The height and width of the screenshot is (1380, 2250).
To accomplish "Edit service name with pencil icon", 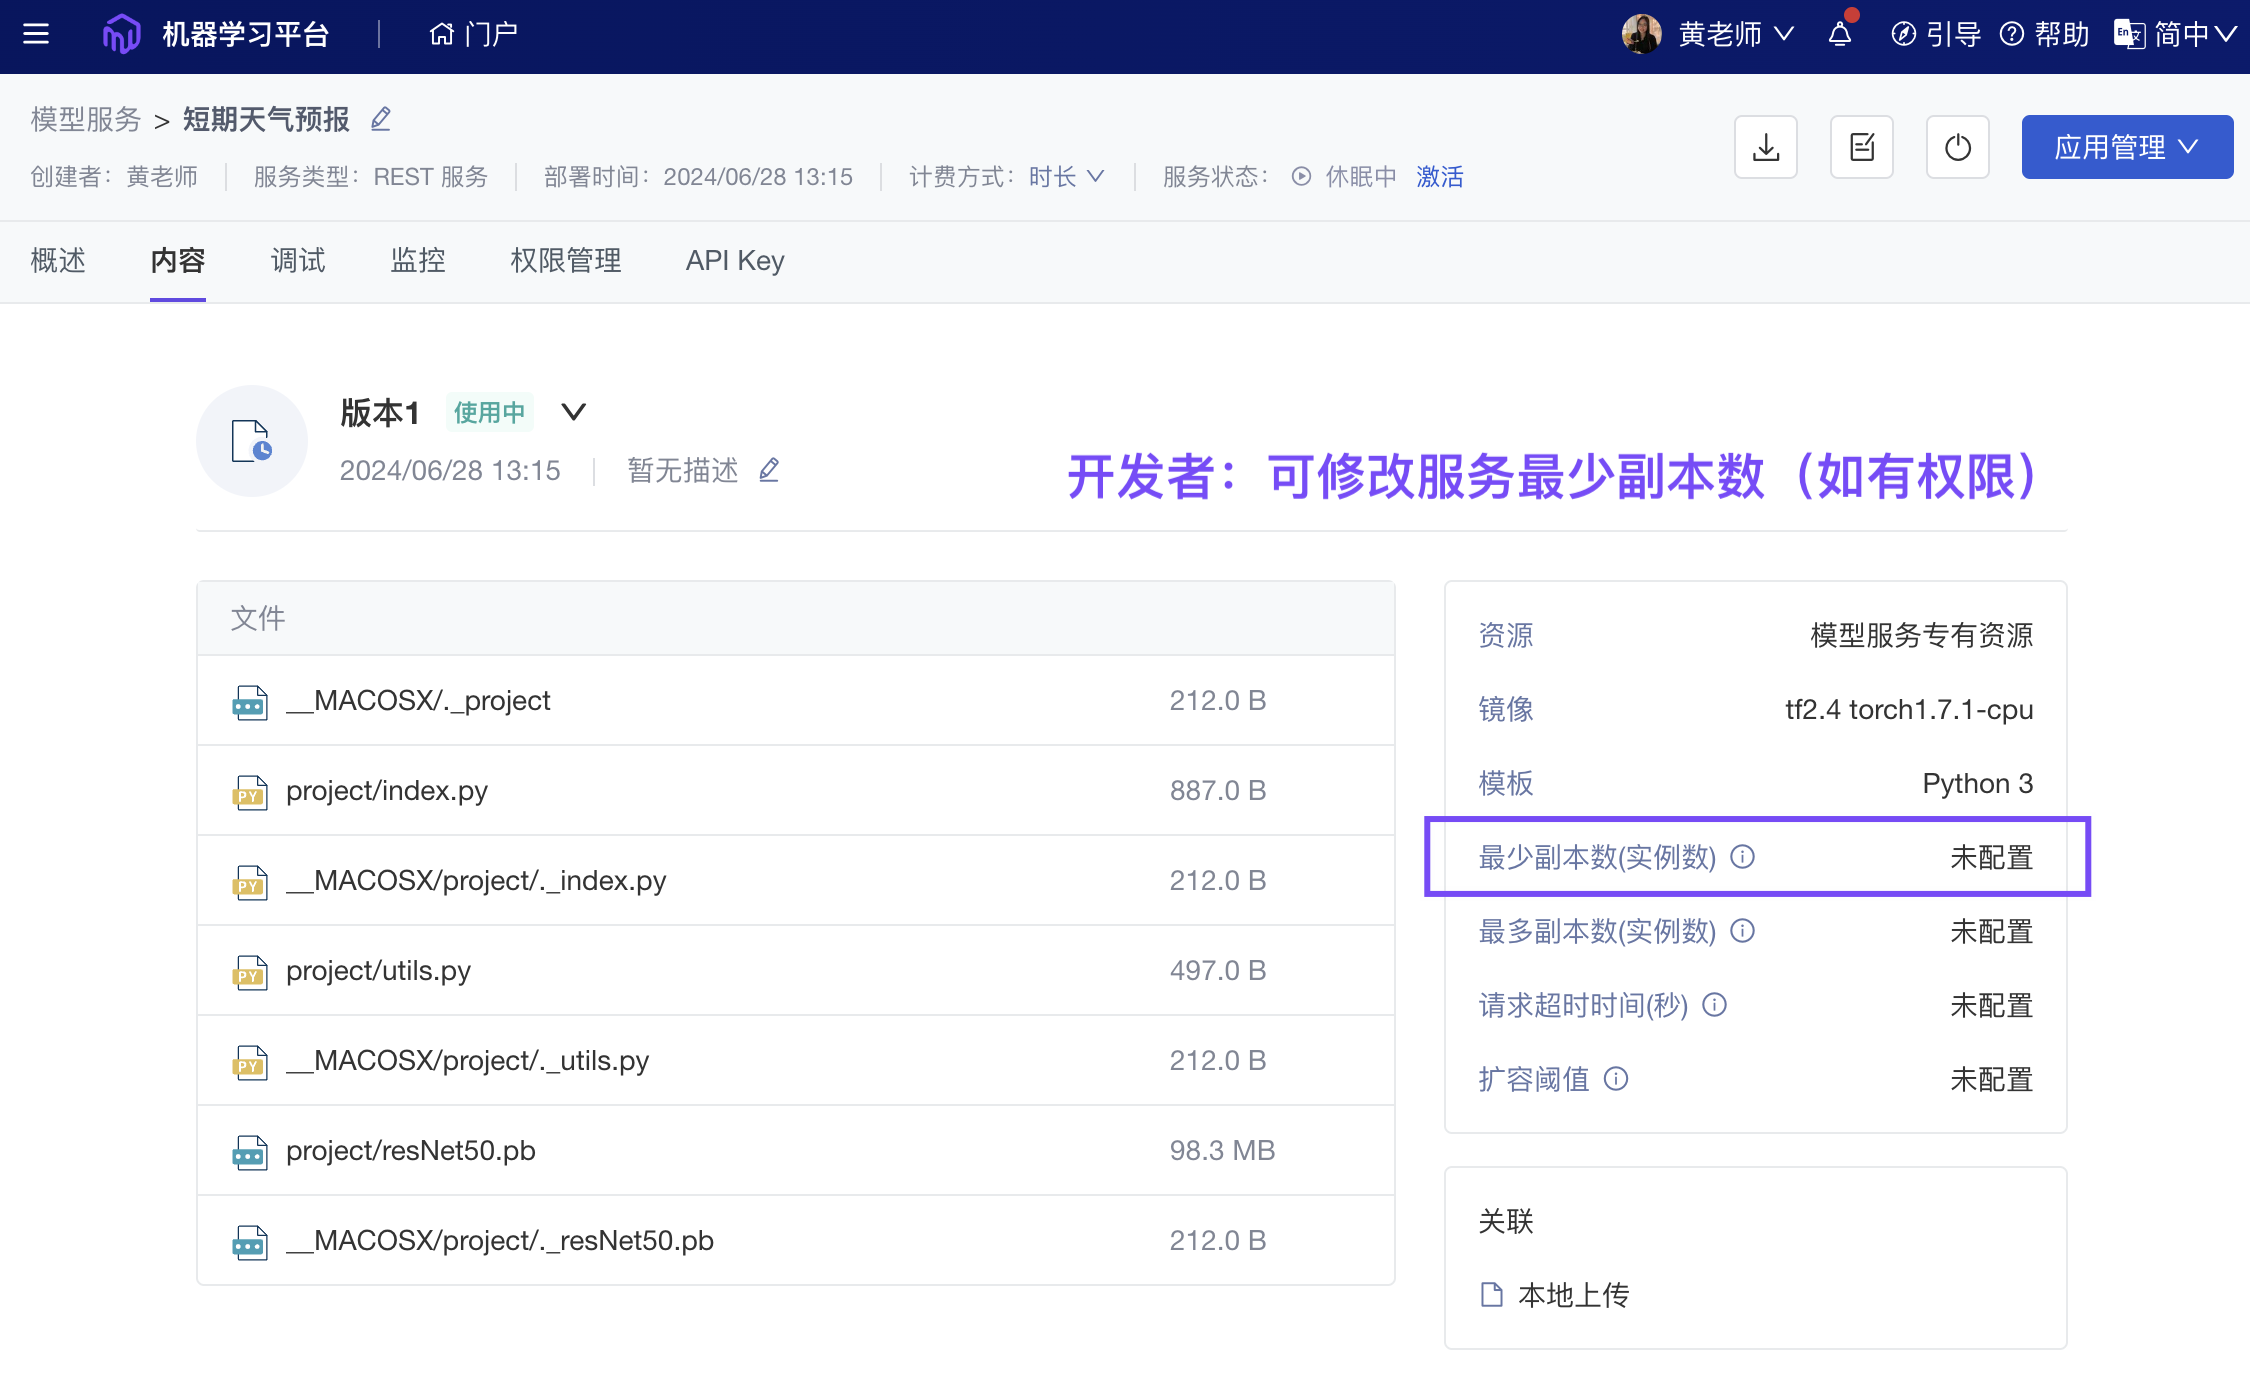I will click(381, 119).
